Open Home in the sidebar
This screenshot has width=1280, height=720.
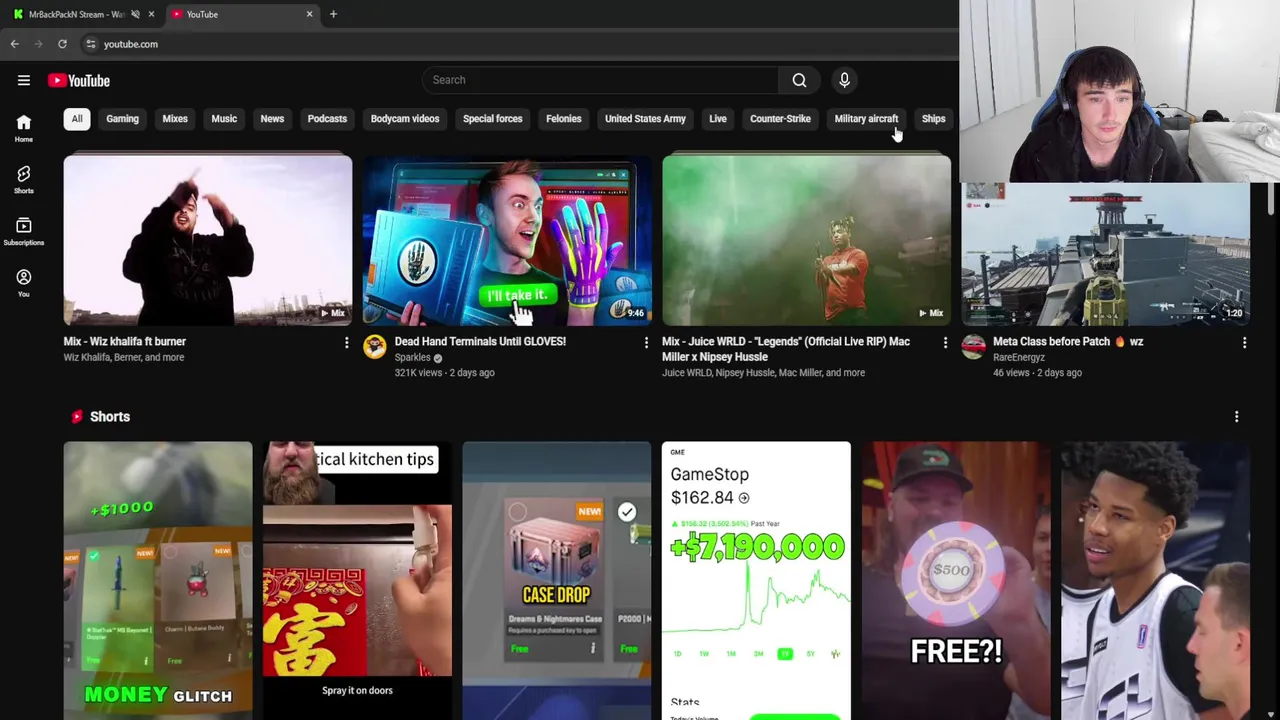click(x=24, y=127)
